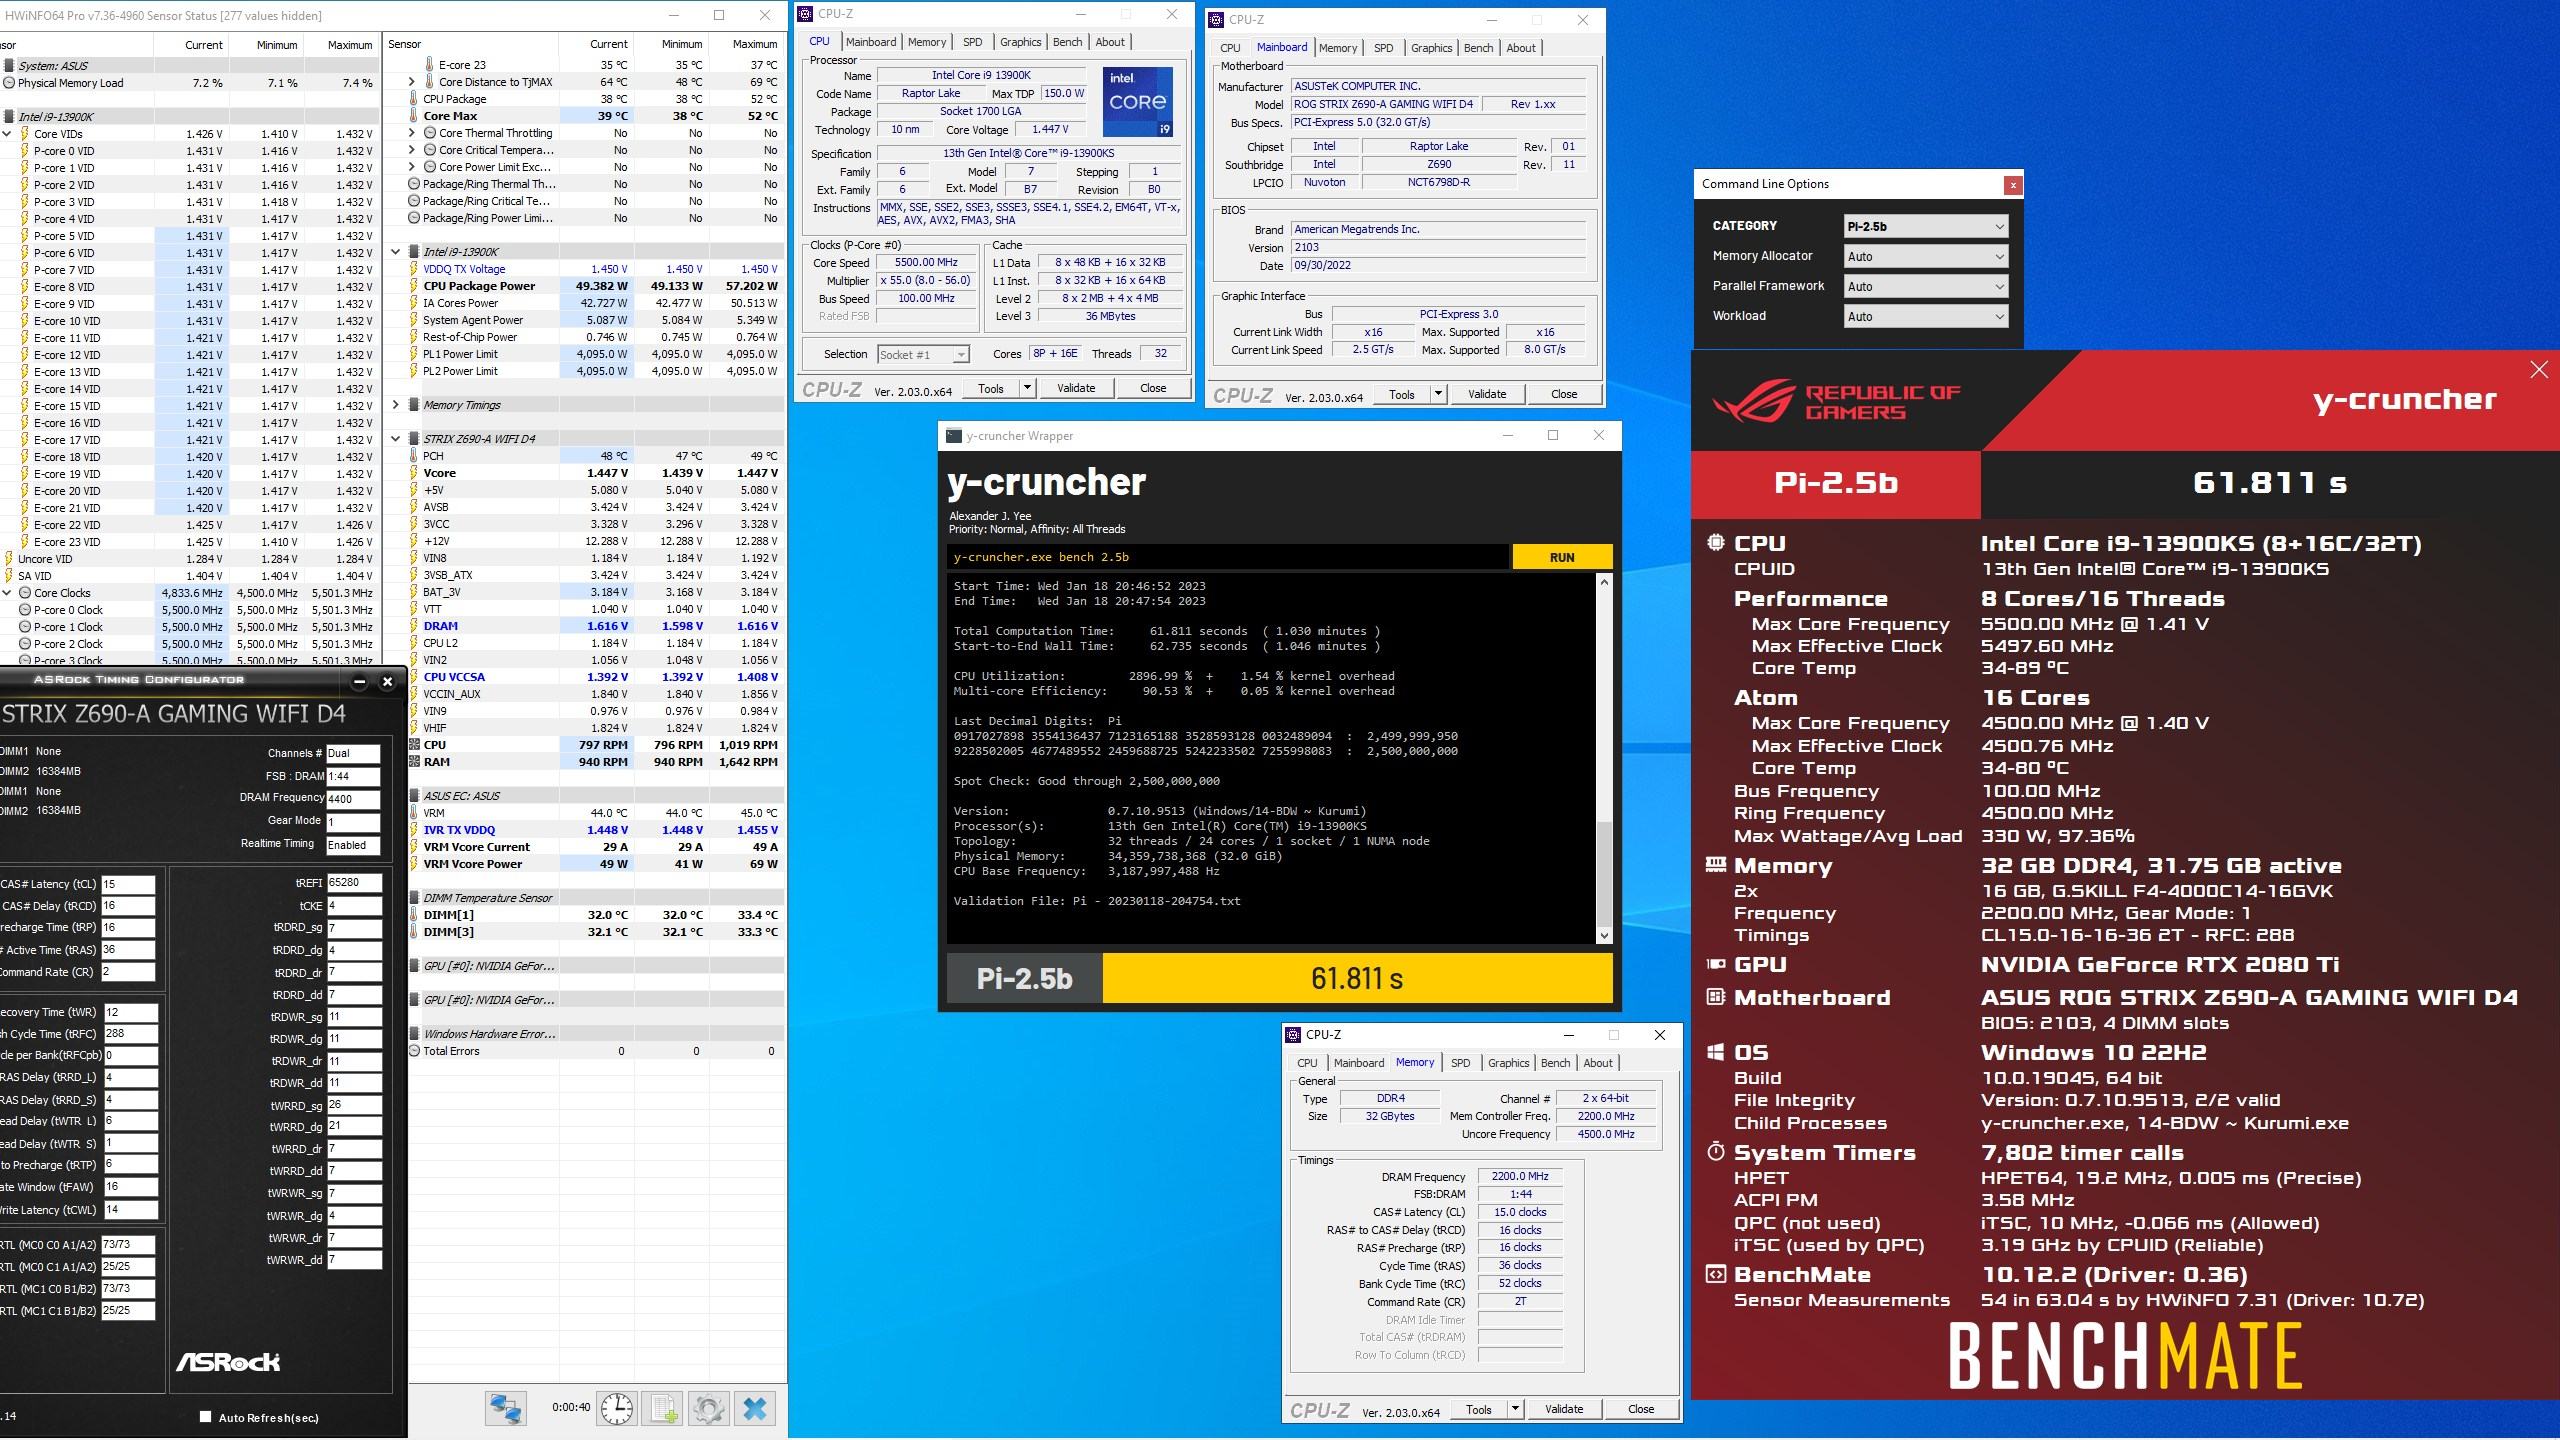
Task: Click the BenchMate section icon
Action: coord(1716,1275)
